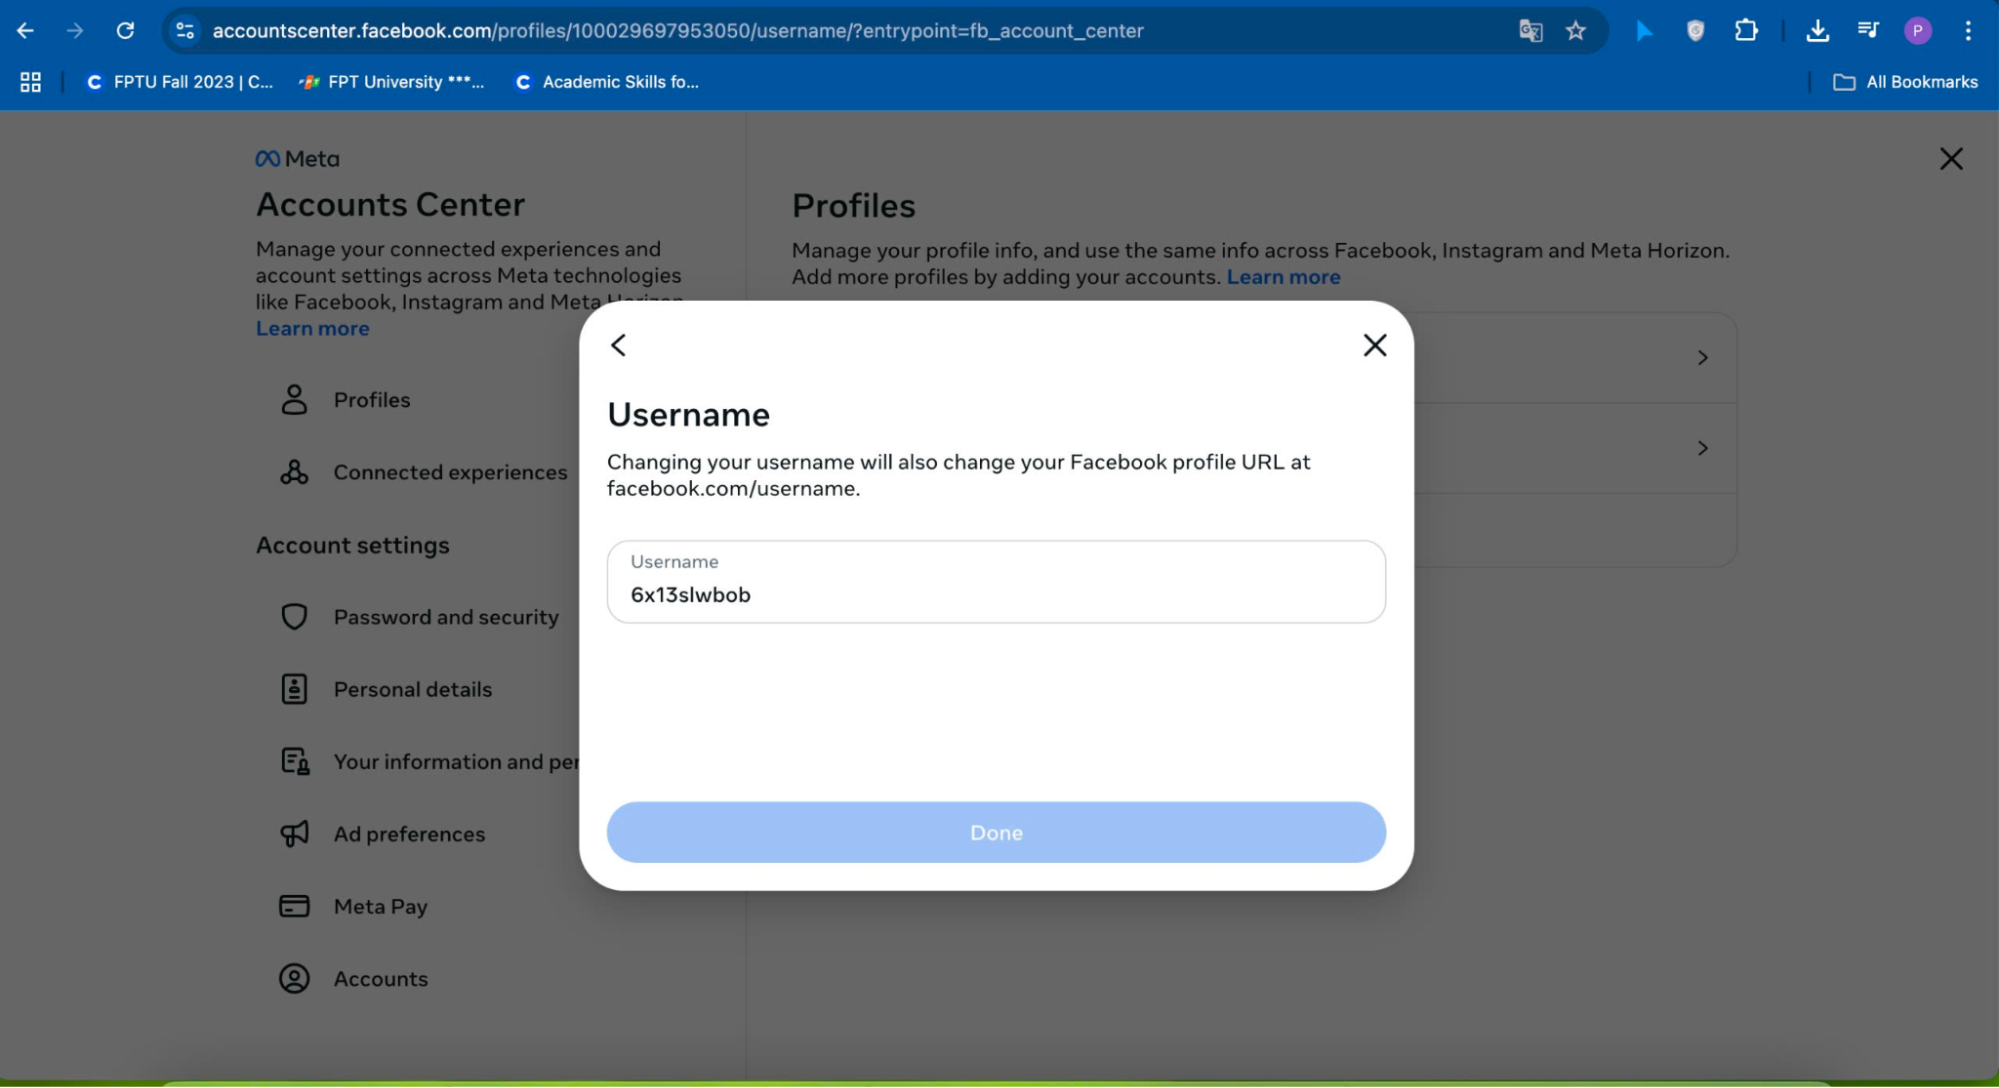Viewport: 1999px width, 1088px height.
Task: Bookmark this page with the star
Action: click(x=1576, y=30)
